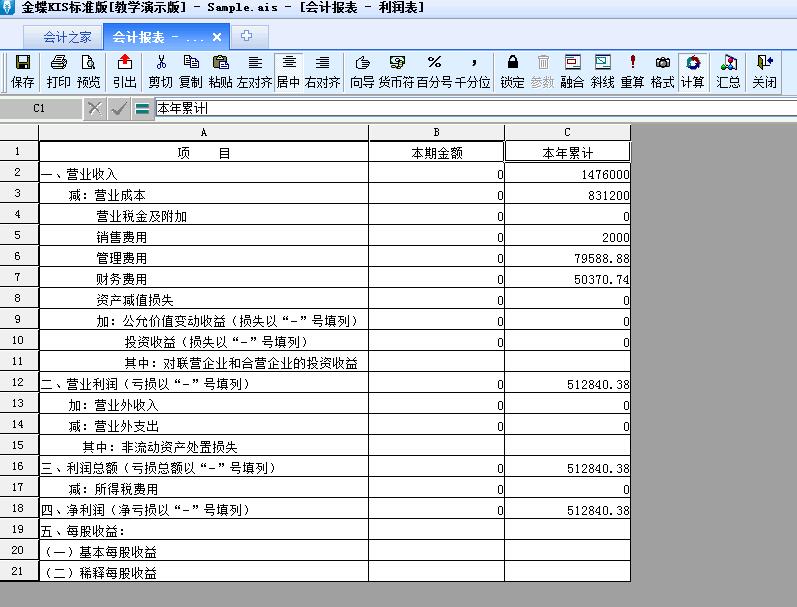The image size is (797, 607).
Task: Click the 打印 (Print) icon
Action: (58, 71)
